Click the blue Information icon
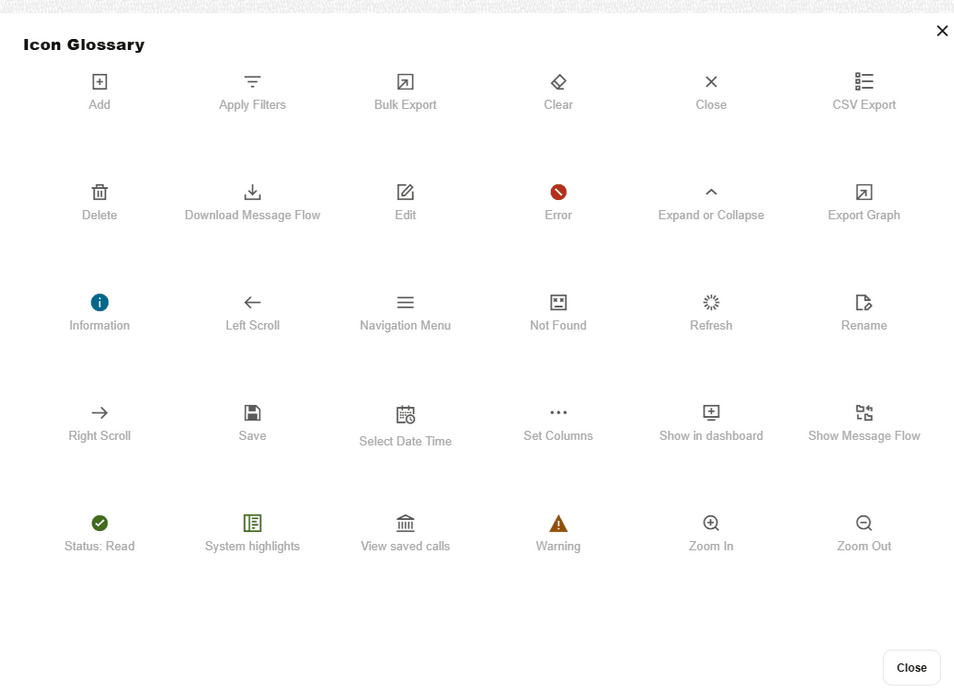This screenshot has width=954, height=688. pyautogui.click(x=99, y=302)
